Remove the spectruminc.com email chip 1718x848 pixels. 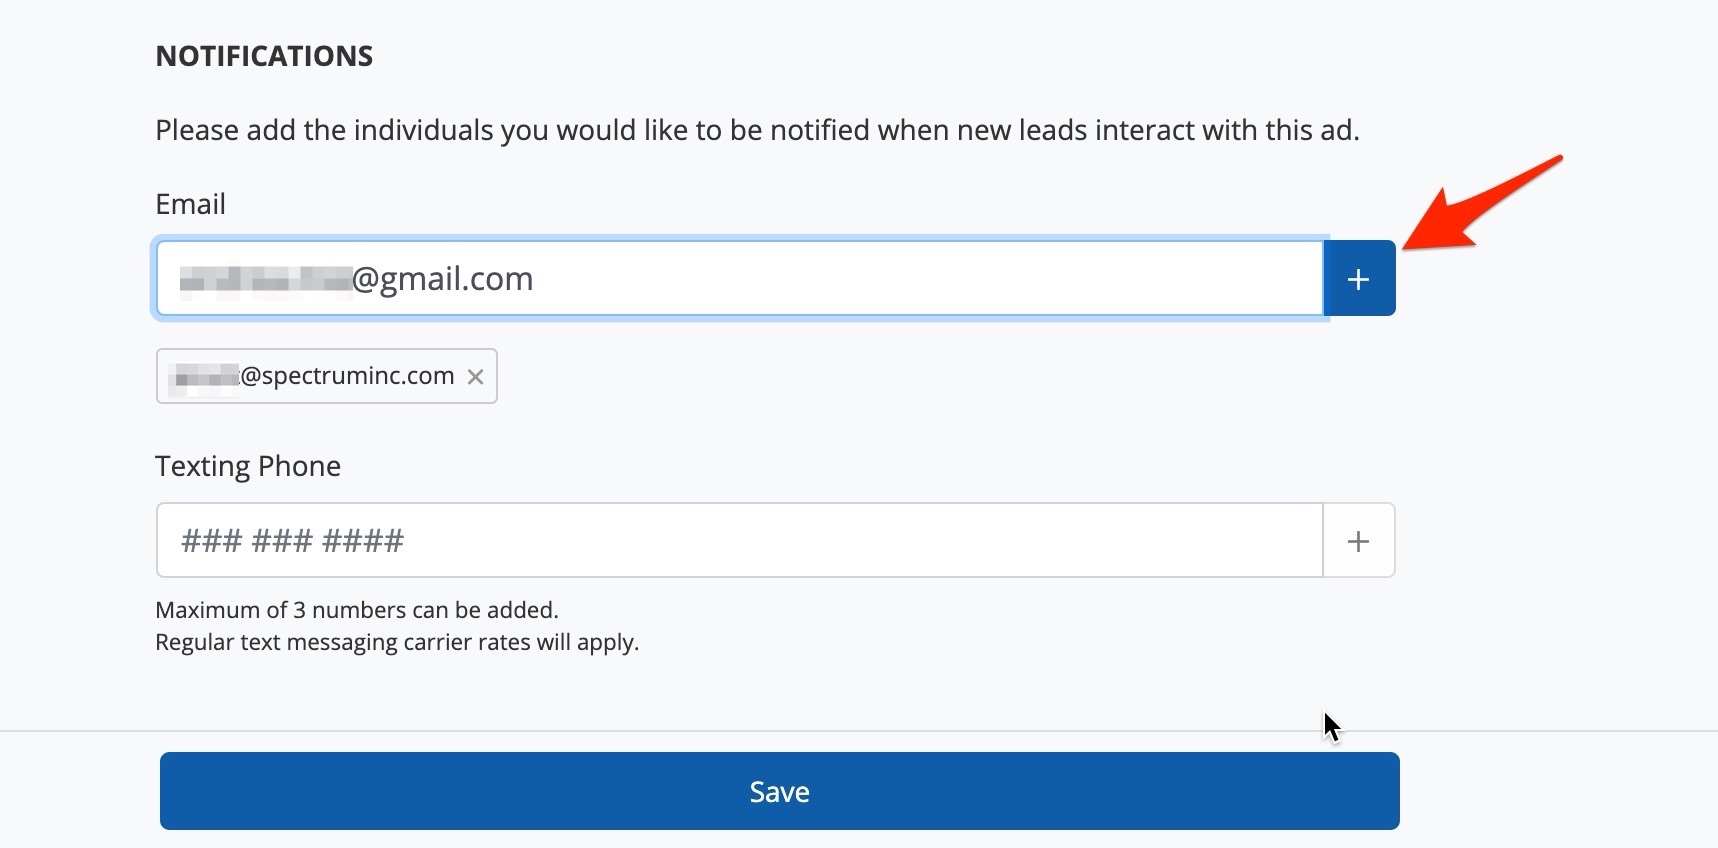pyautogui.click(x=476, y=377)
